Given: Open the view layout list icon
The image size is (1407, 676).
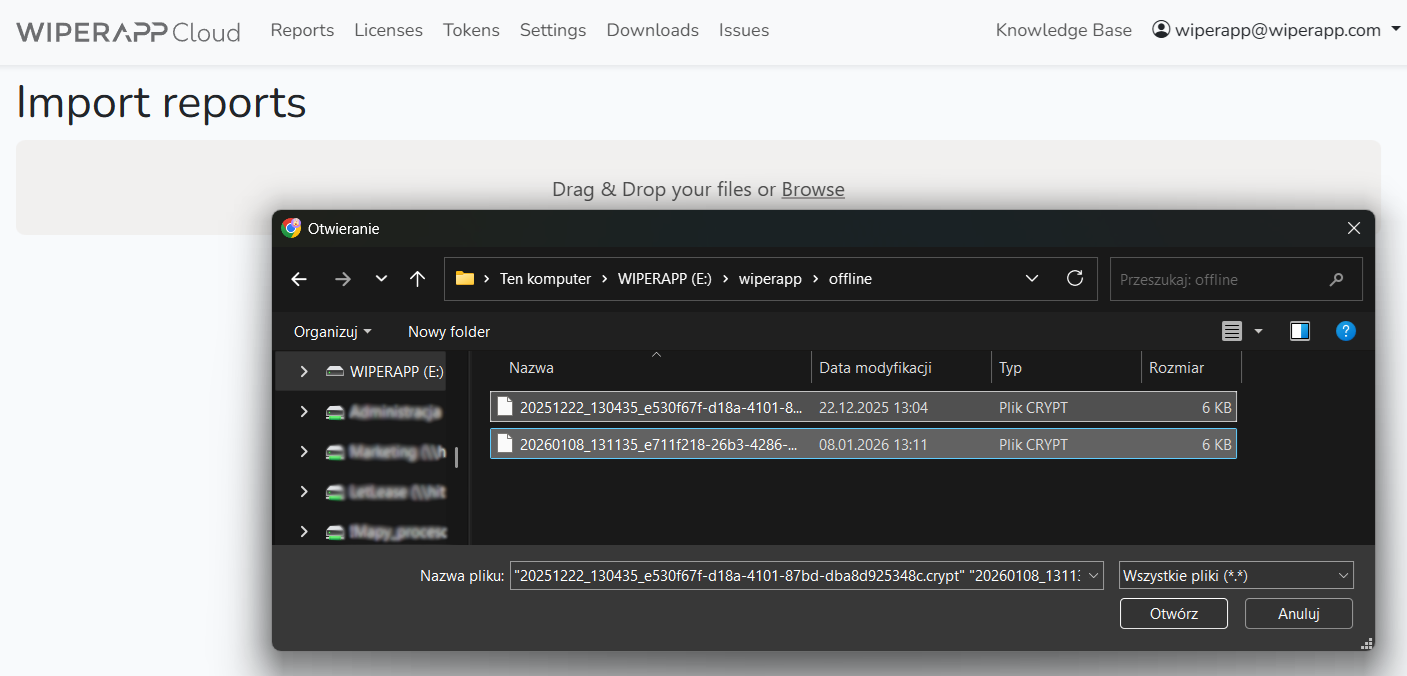Looking at the screenshot, I should (x=1232, y=331).
